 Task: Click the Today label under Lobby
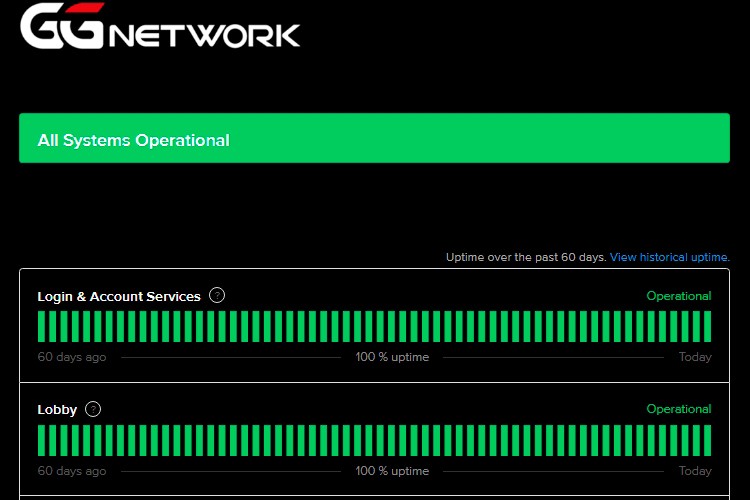(695, 471)
